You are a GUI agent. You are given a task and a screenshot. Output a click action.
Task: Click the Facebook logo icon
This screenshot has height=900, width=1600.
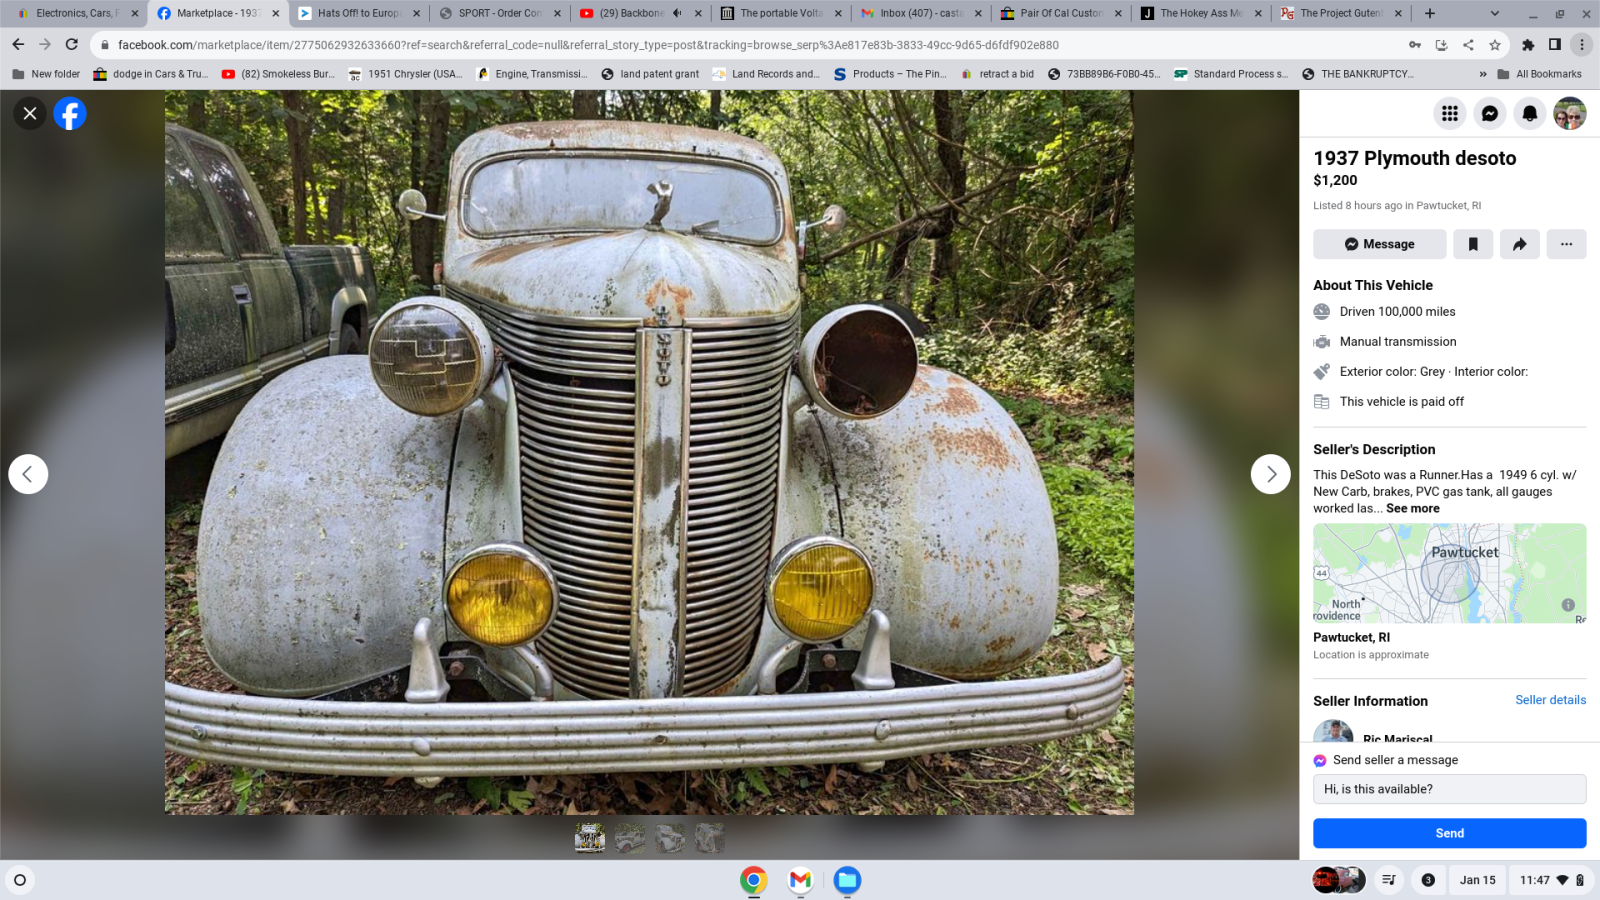pyautogui.click(x=70, y=114)
